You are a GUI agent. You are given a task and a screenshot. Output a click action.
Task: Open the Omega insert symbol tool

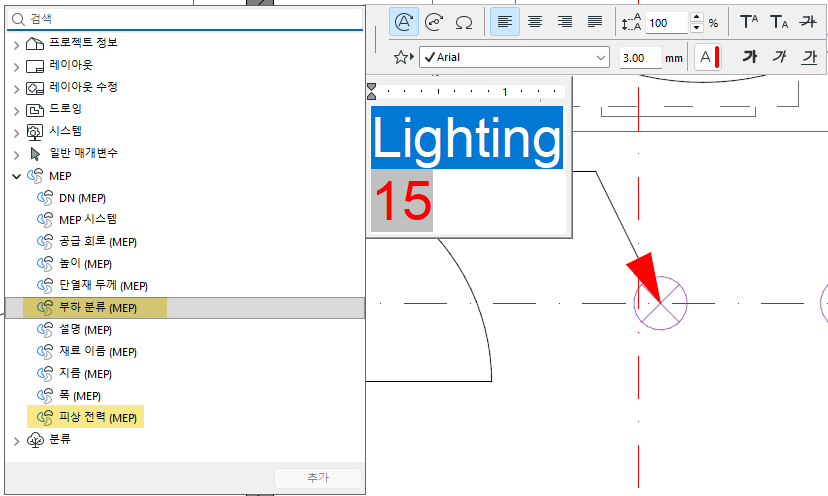464,22
